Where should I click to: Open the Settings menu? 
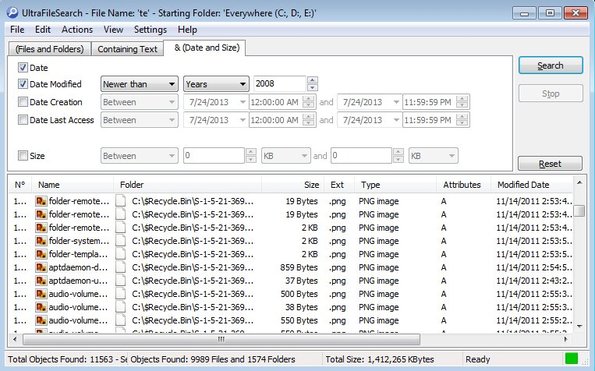pos(150,30)
